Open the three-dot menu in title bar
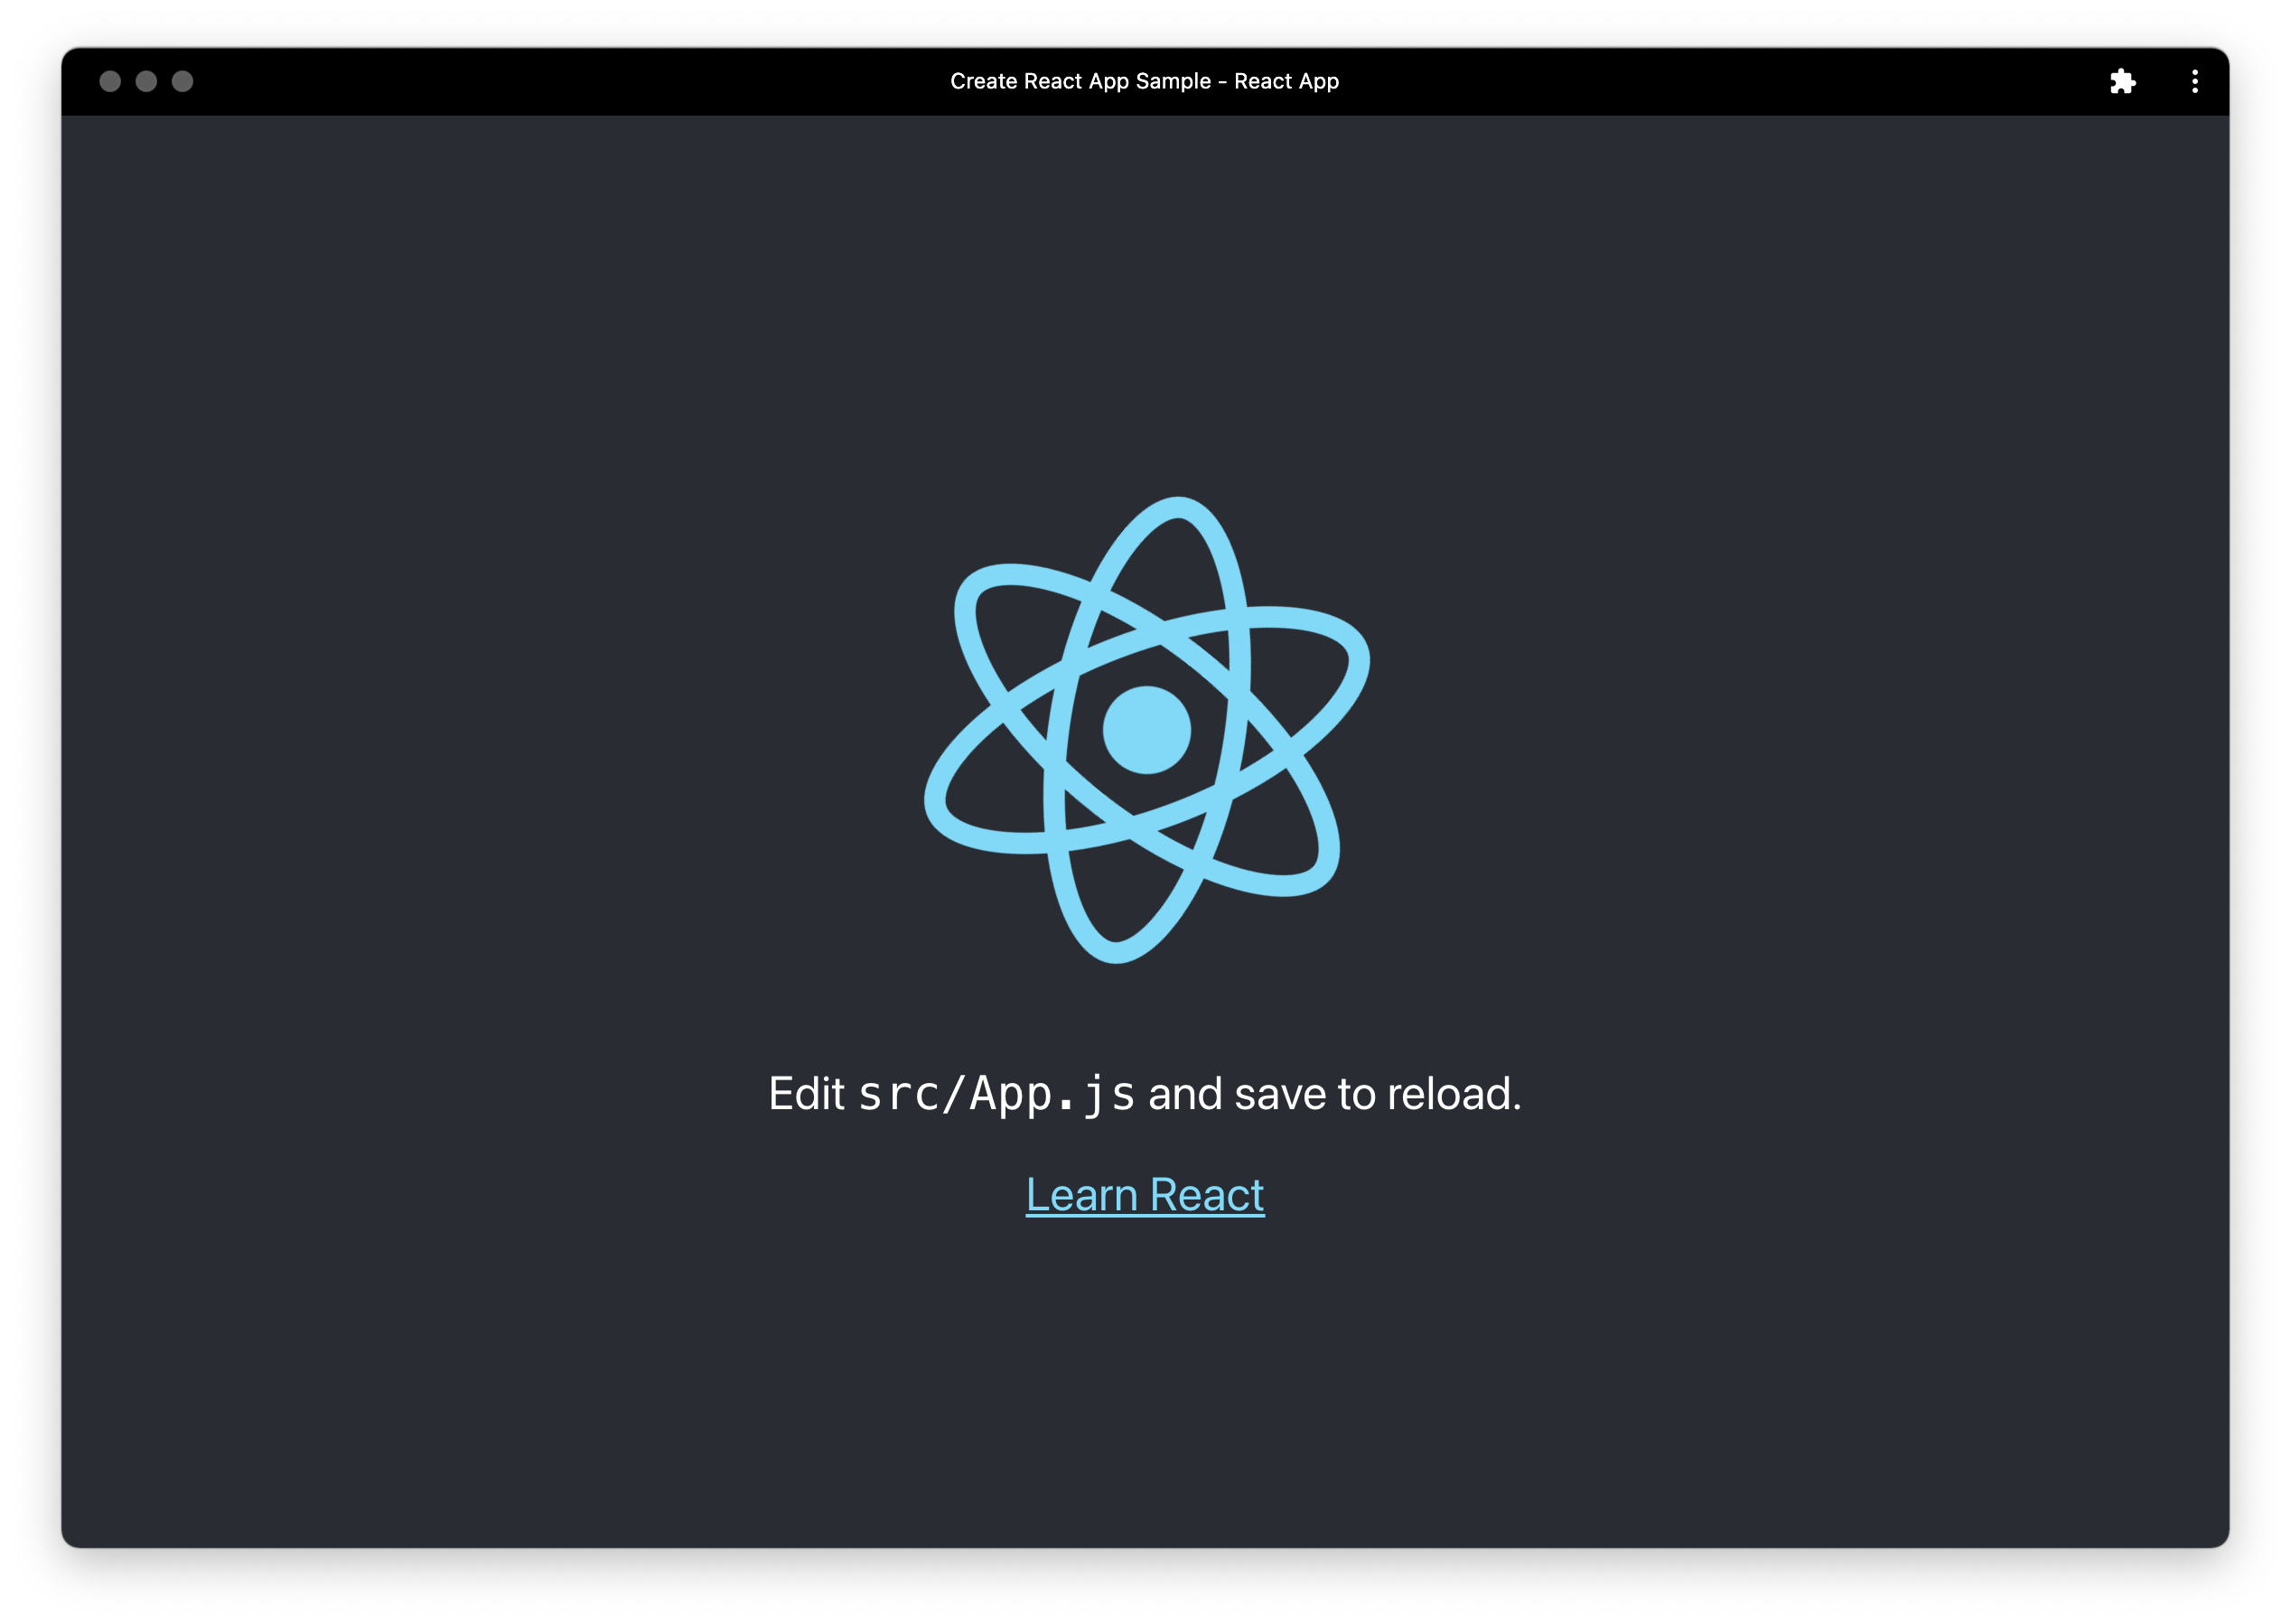The image size is (2291, 1624). click(2195, 81)
